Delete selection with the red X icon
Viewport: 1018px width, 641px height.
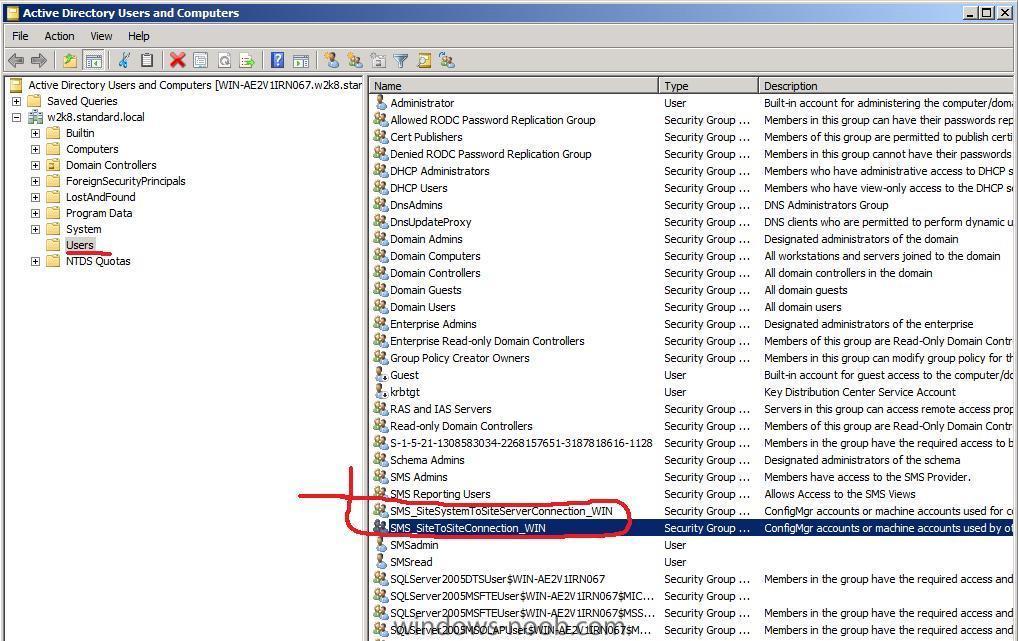[177, 61]
